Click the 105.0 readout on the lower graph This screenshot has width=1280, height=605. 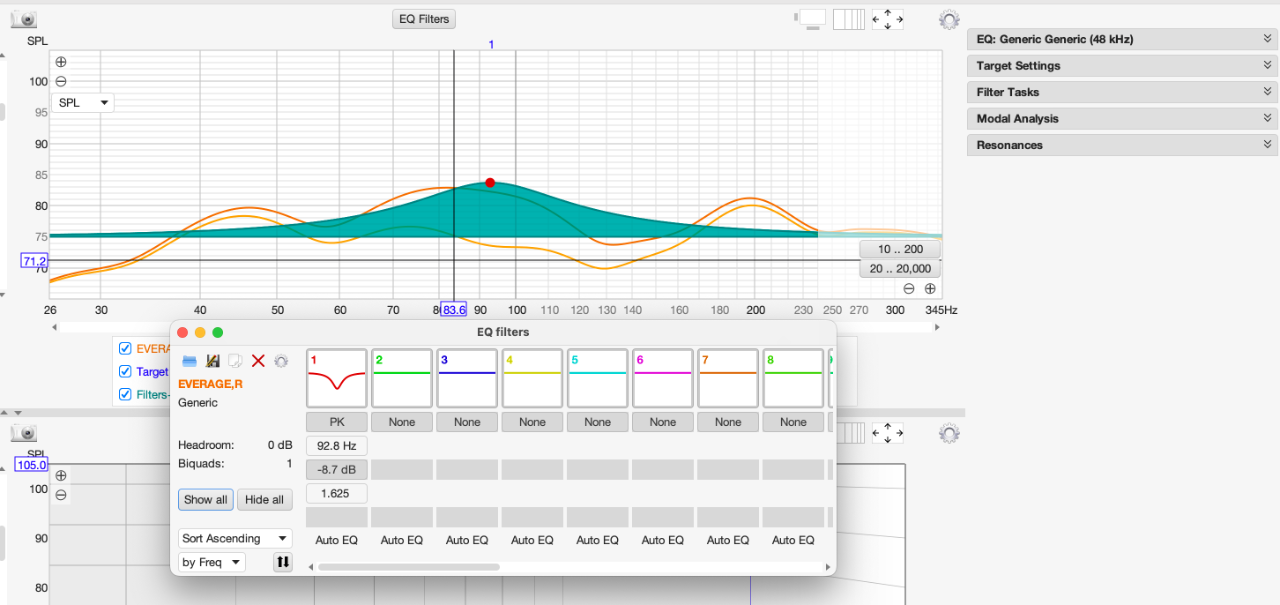[x=30, y=465]
